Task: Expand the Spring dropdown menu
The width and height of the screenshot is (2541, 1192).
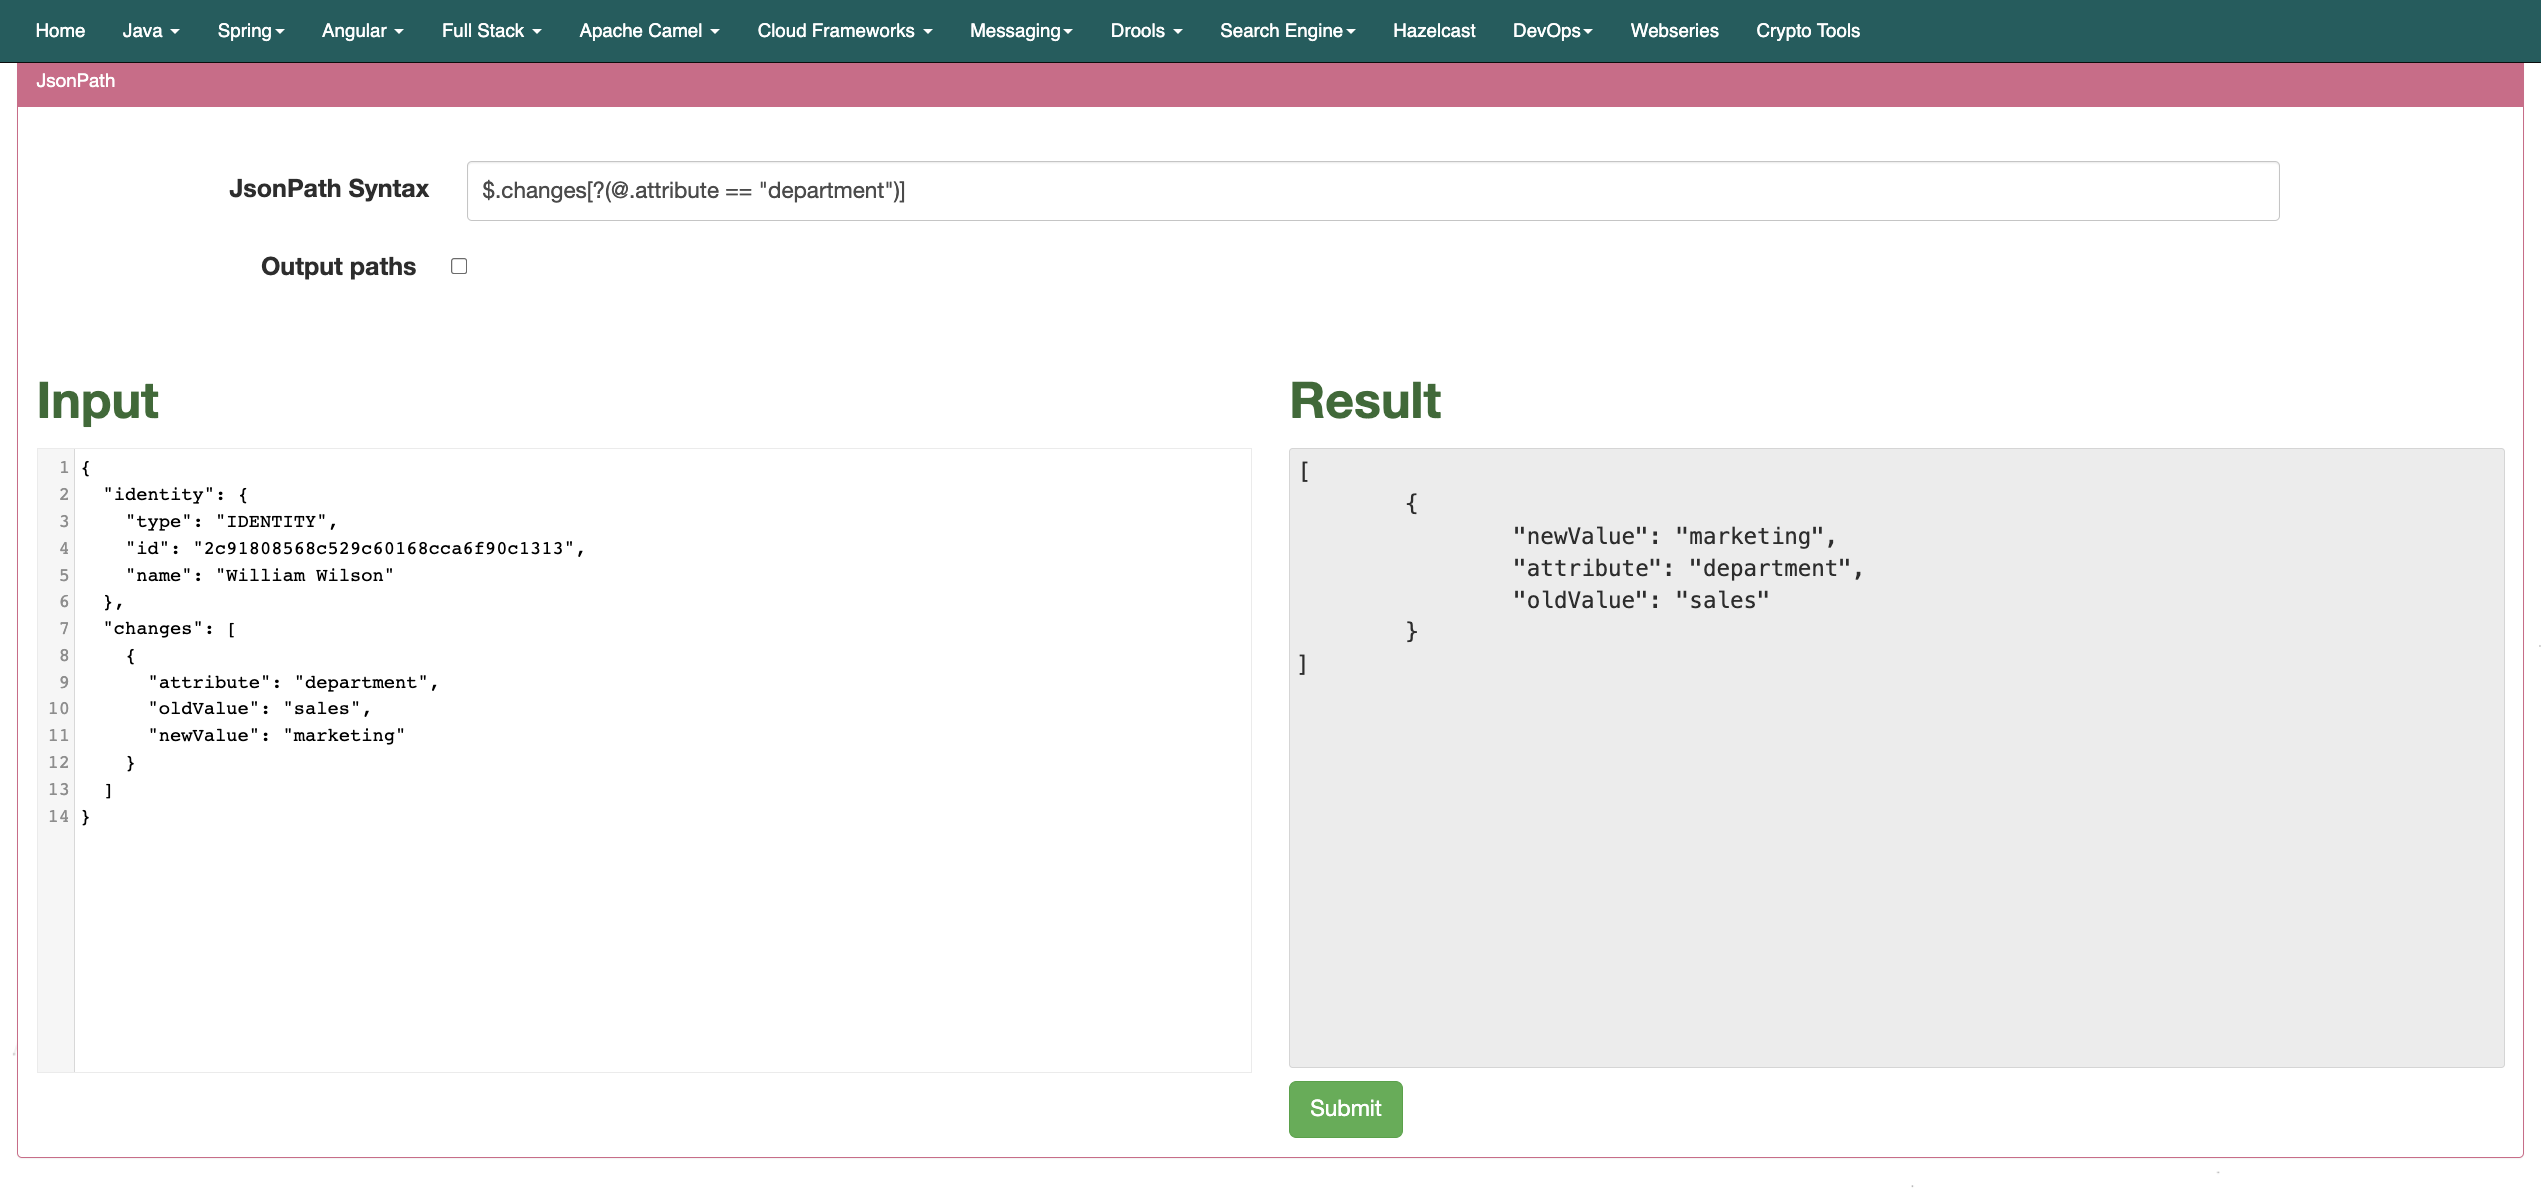Action: click(x=251, y=31)
